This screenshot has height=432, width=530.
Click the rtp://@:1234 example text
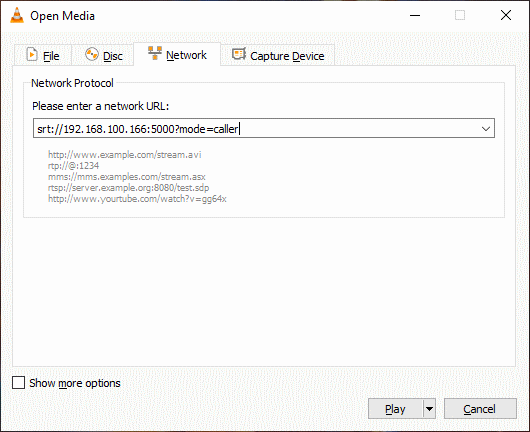(73, 166)
